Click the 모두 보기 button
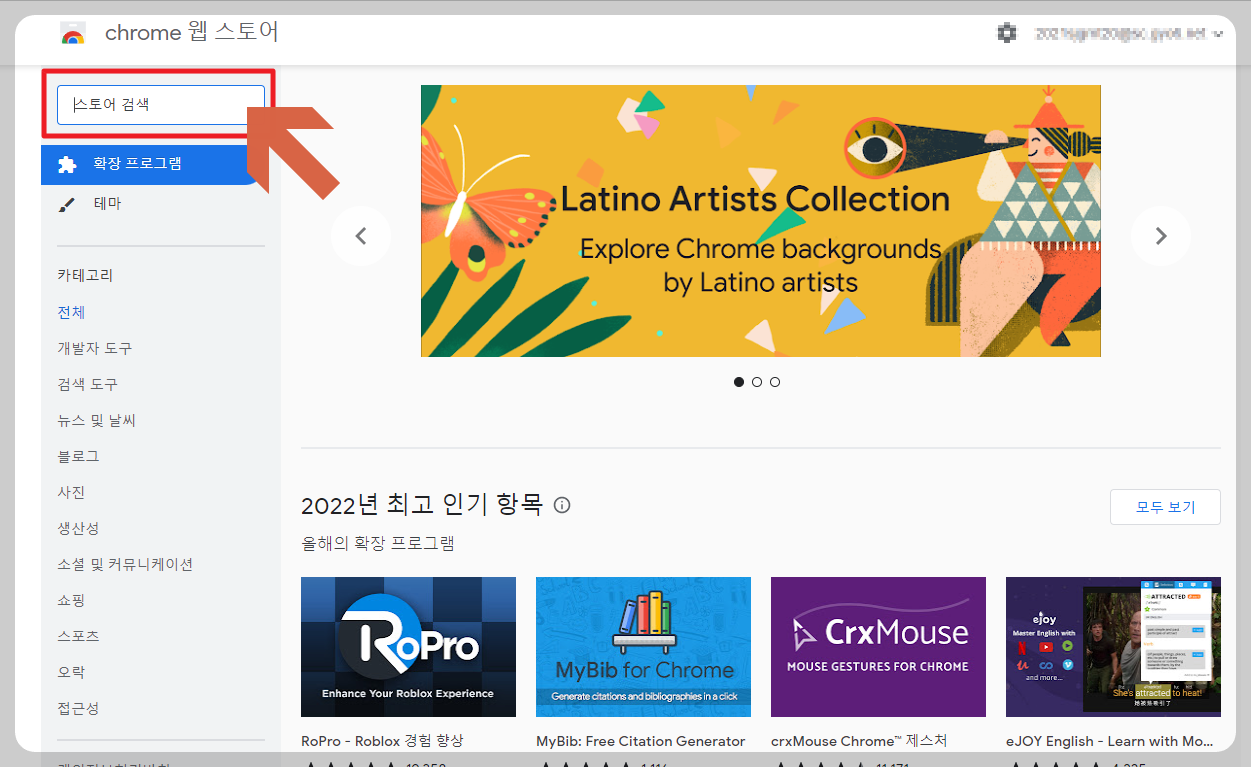 tap(1165, 507)
